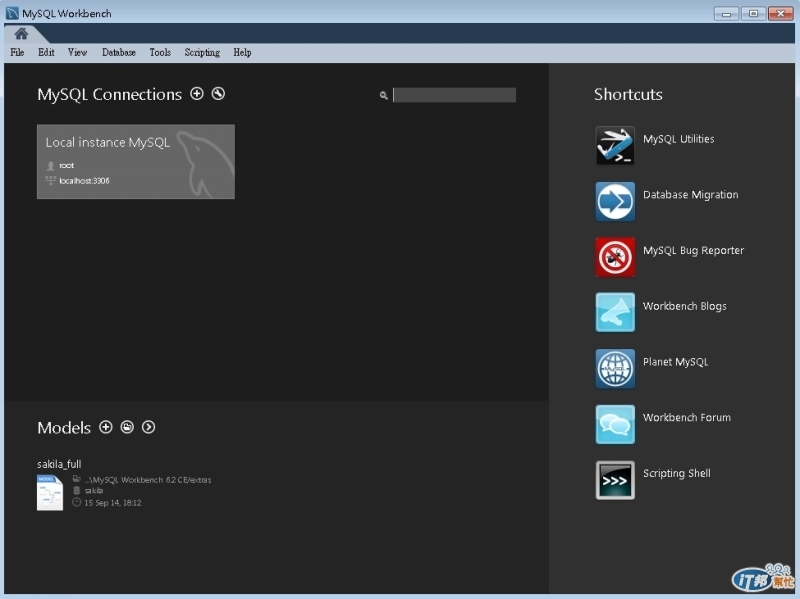Open the Tools menu

coord(160,53)
